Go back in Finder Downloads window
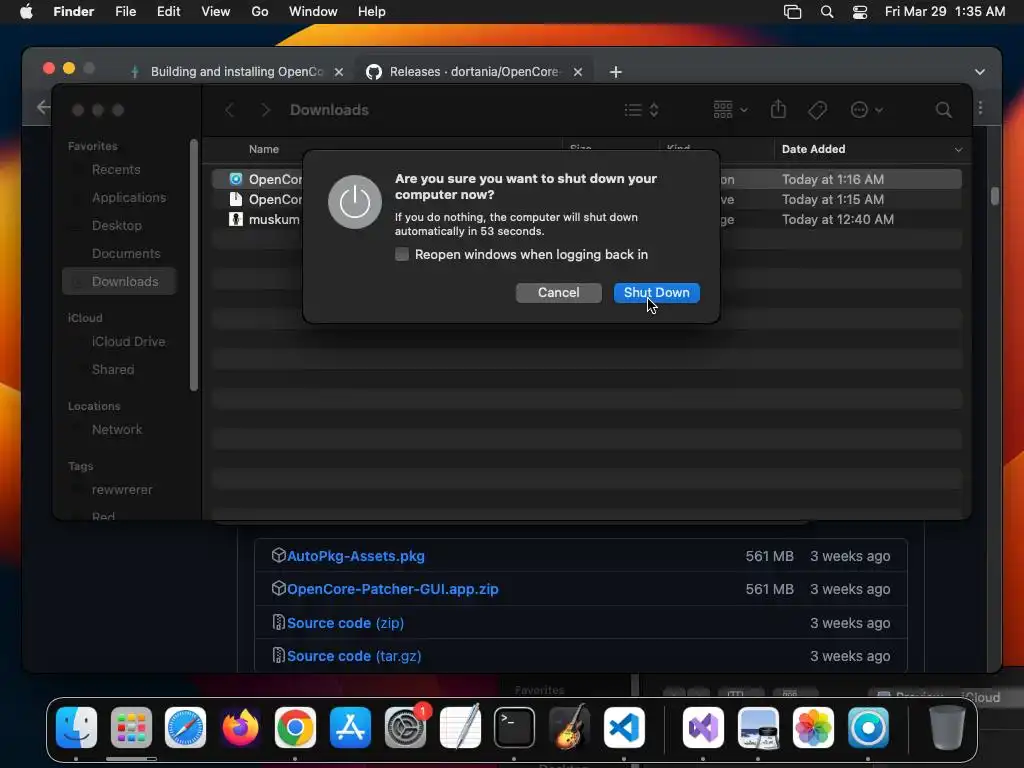The width and height of the screenshot is (1024, 768). tap(229, 110)
